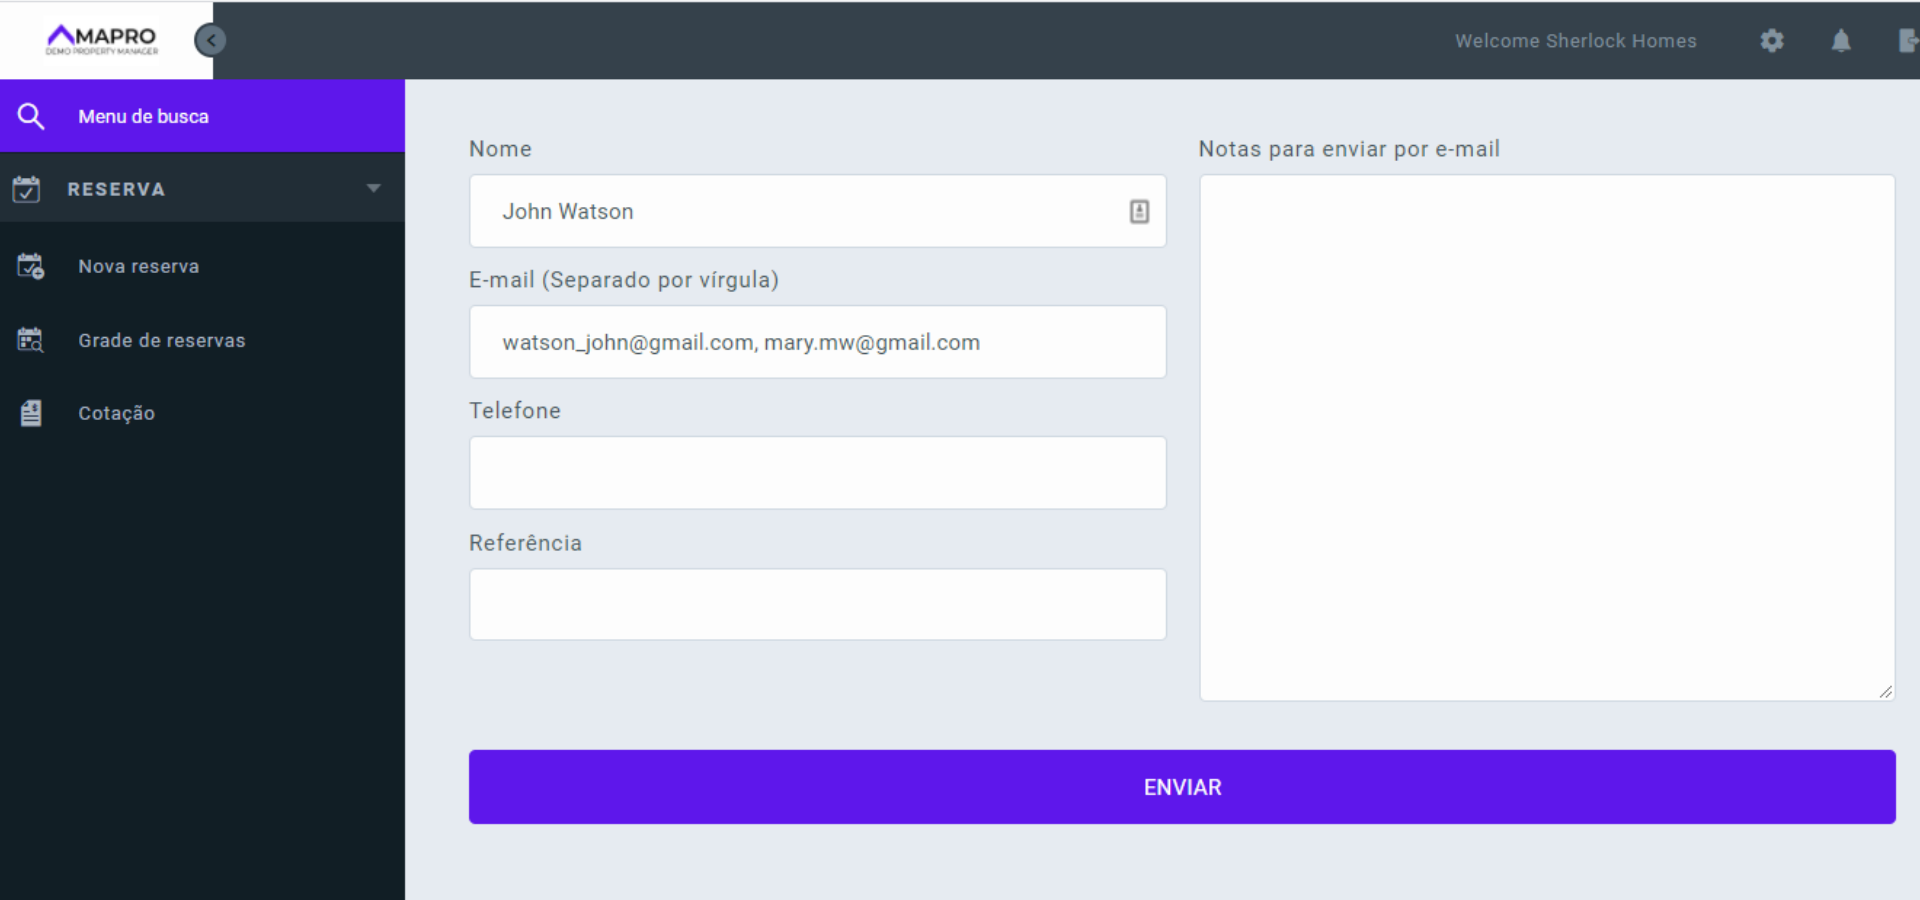Open the Grade de reservas menu entry
The image size is (1920, 900).
(x=161, y=340)
